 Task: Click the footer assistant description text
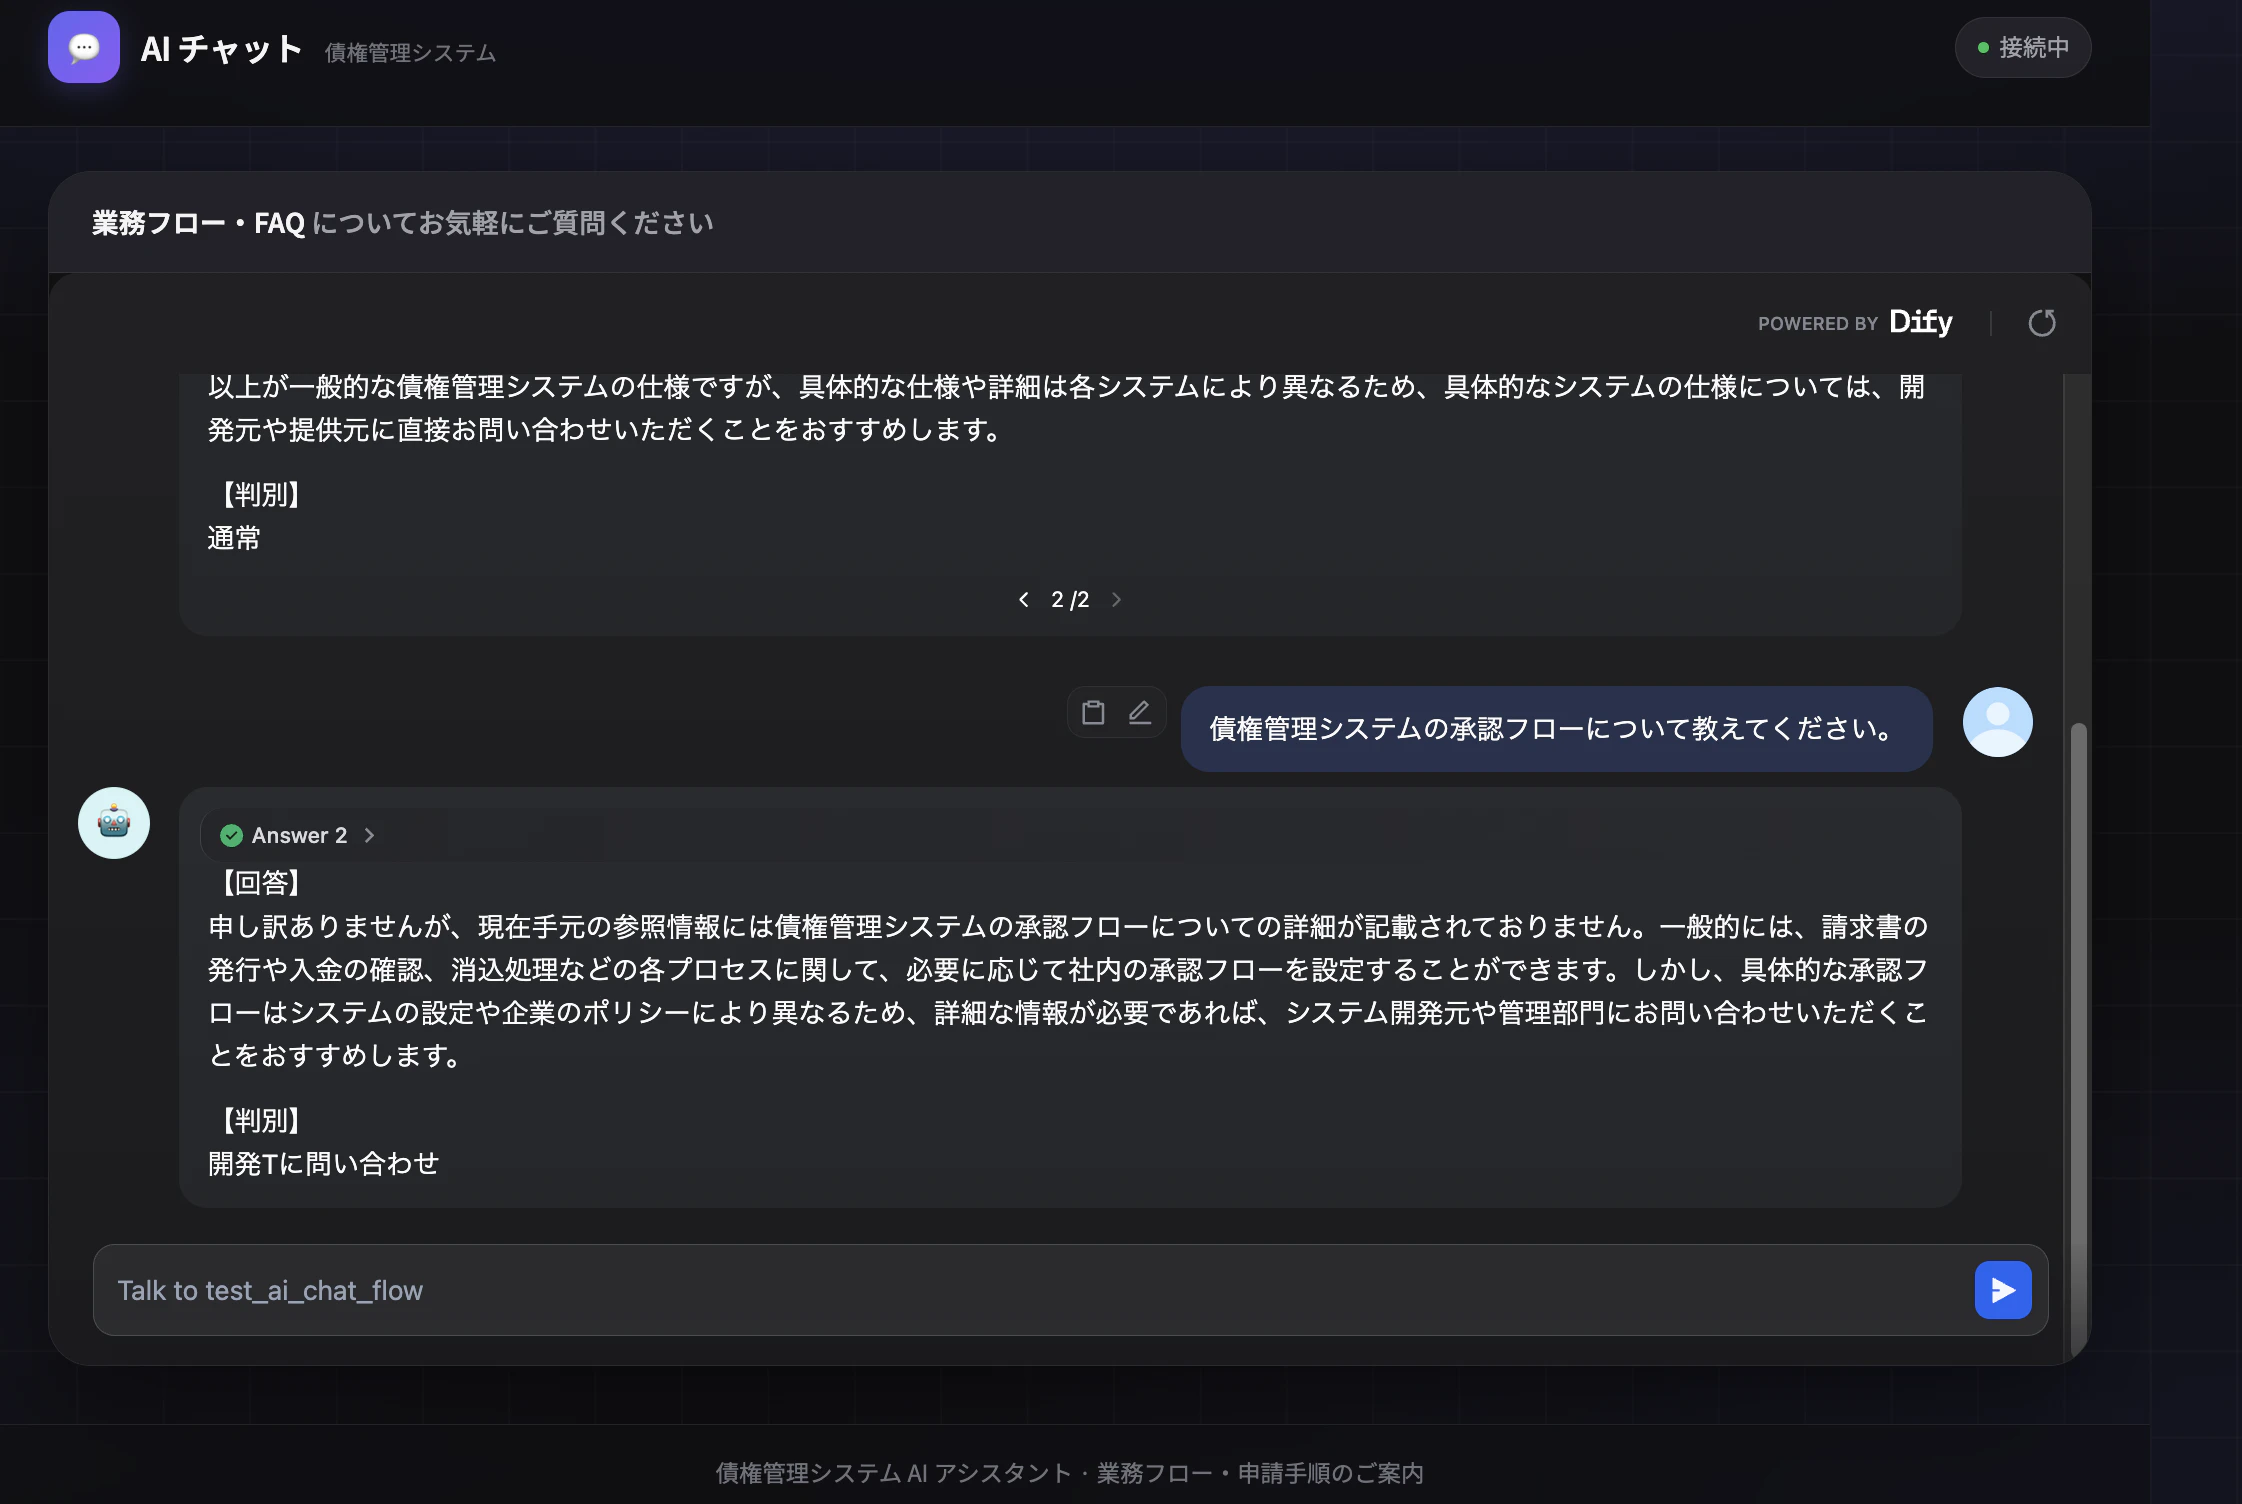1070,1473
